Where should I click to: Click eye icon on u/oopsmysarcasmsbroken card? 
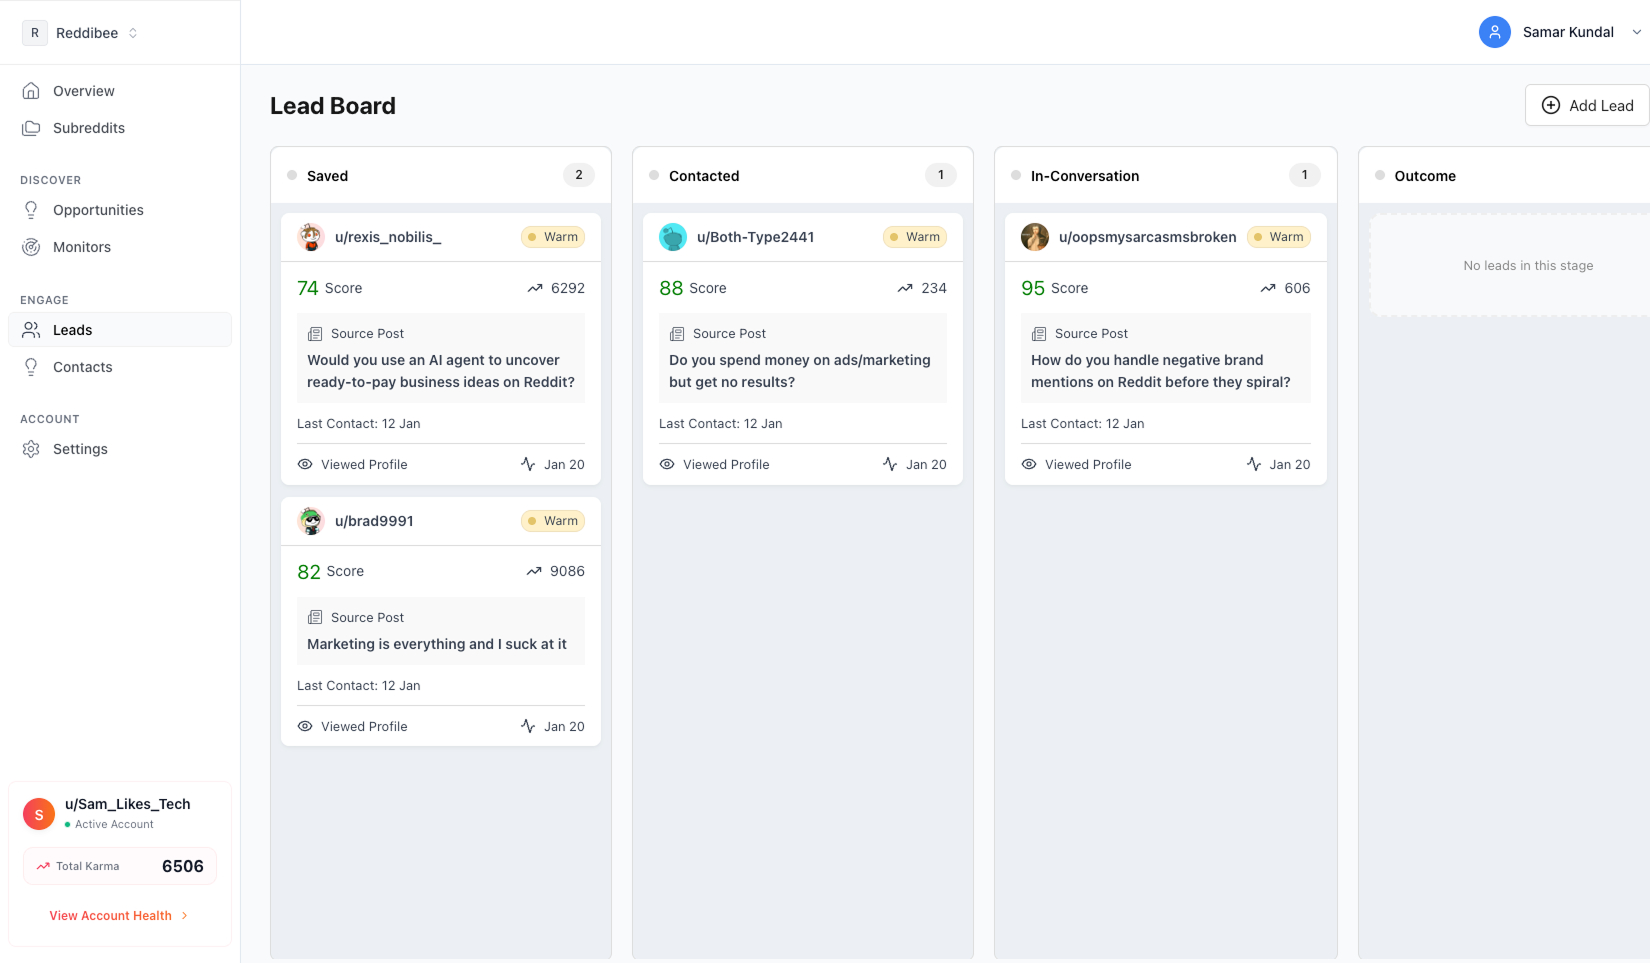pyautogui.click(x=1029, y=464)
